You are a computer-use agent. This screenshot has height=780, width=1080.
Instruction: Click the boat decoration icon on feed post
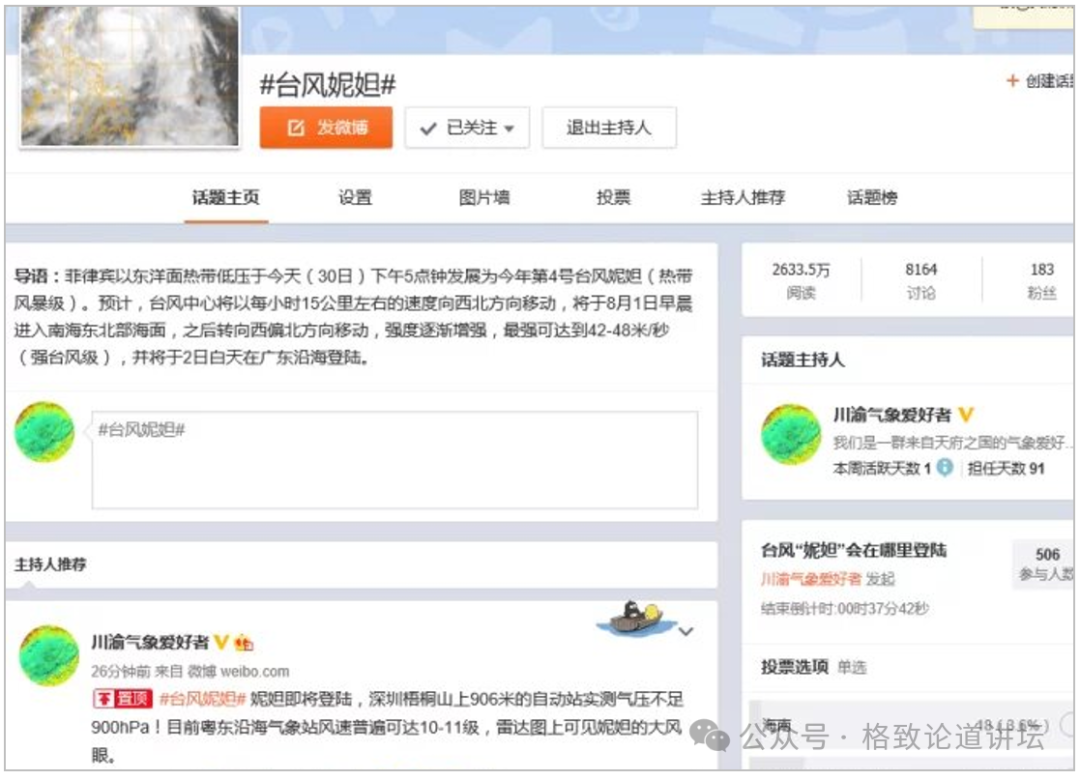pos(635,618)
